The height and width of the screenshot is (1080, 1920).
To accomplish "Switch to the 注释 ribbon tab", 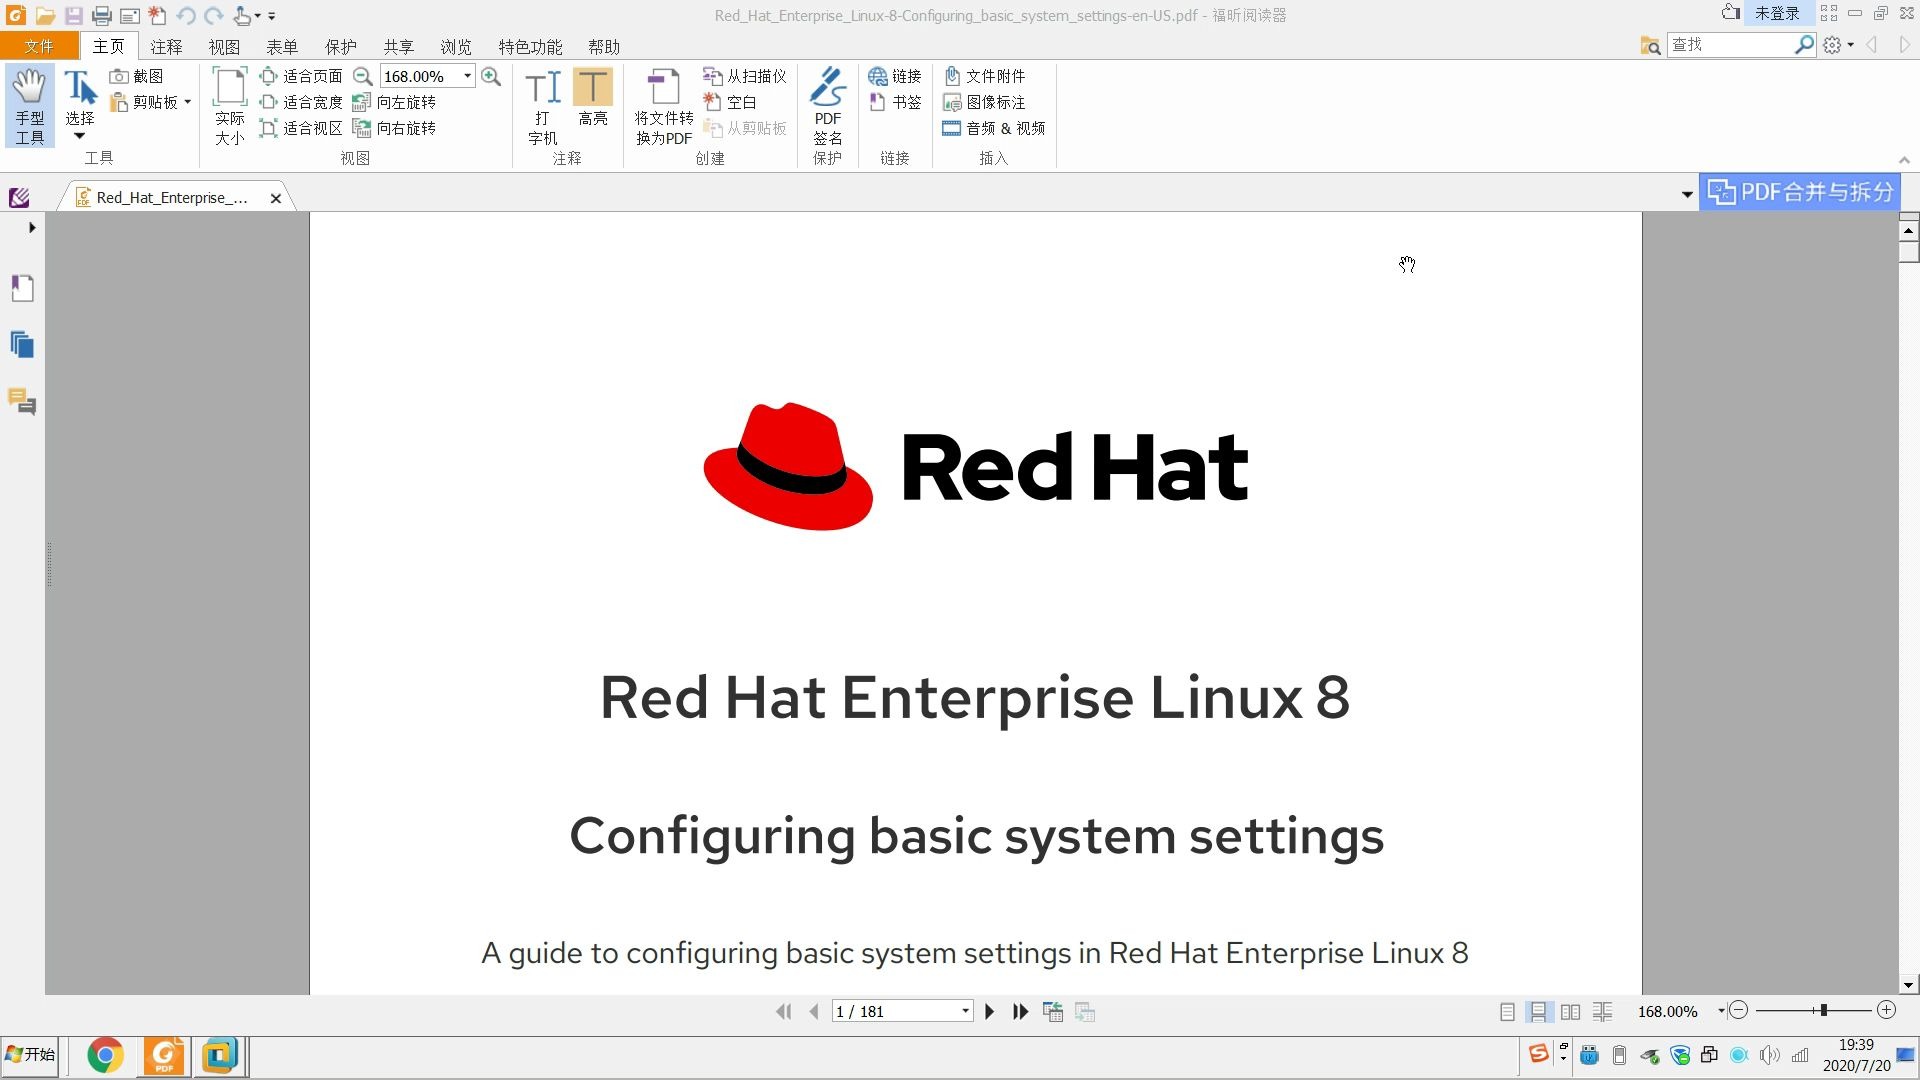I will tap(166, 47).
